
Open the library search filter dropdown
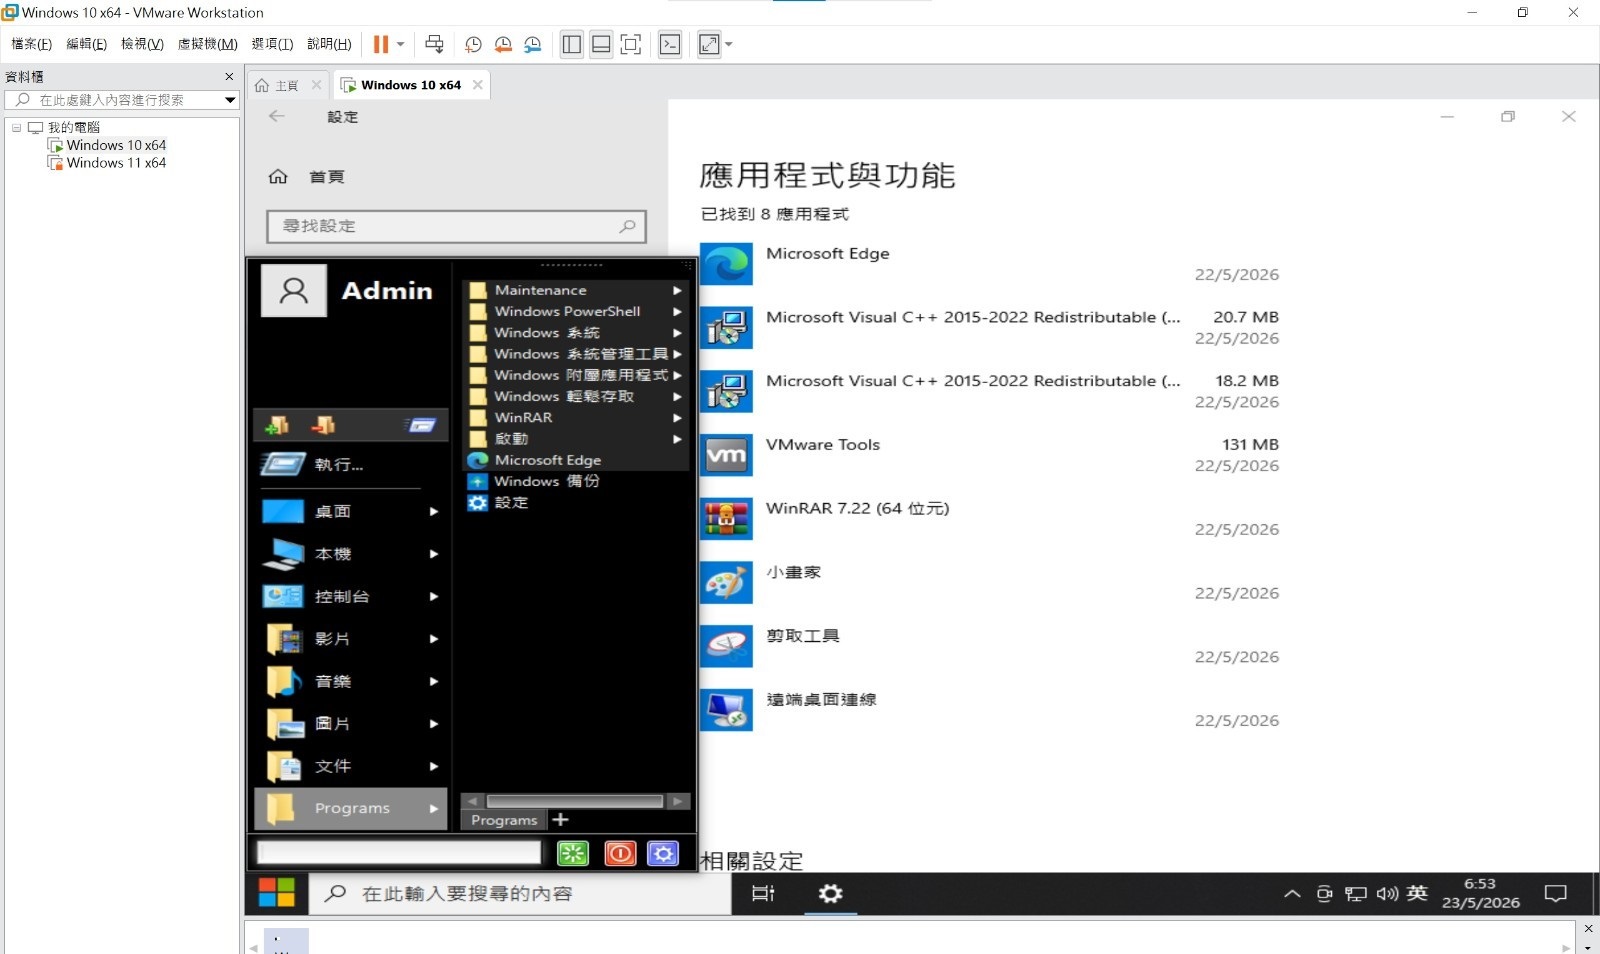coord(230,100)
